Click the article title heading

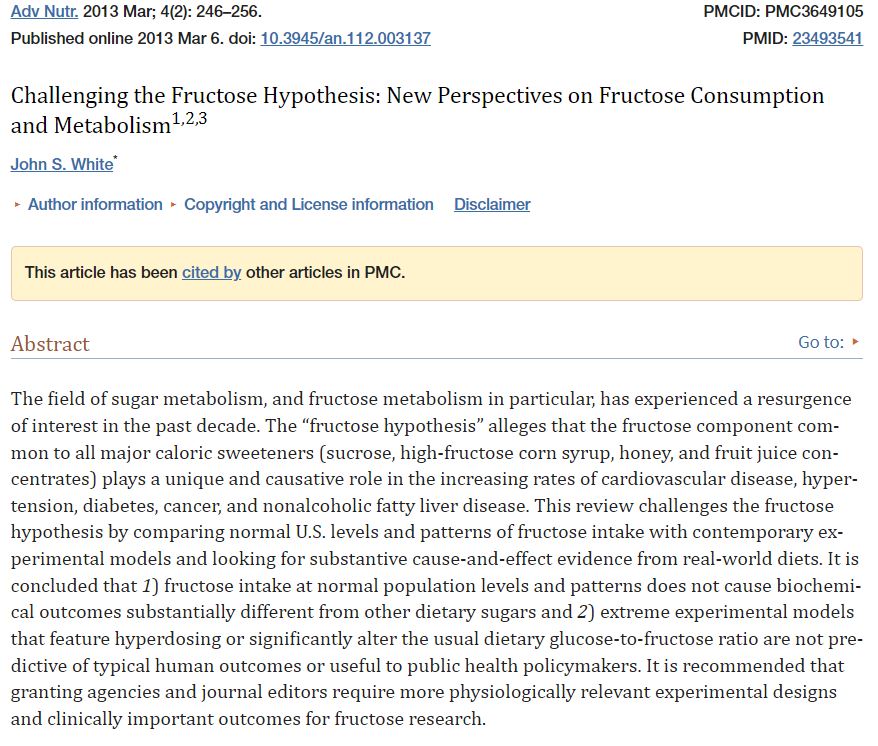[x=417, y=110]
